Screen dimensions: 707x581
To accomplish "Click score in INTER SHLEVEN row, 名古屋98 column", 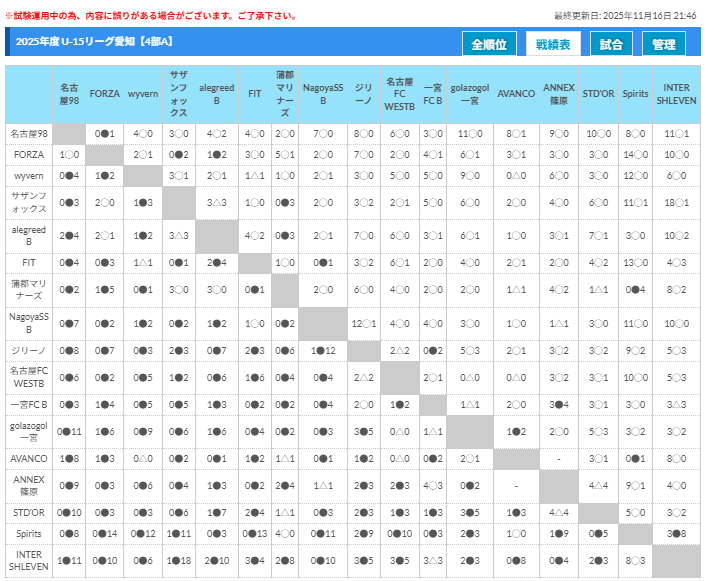I will coord(69,560).
